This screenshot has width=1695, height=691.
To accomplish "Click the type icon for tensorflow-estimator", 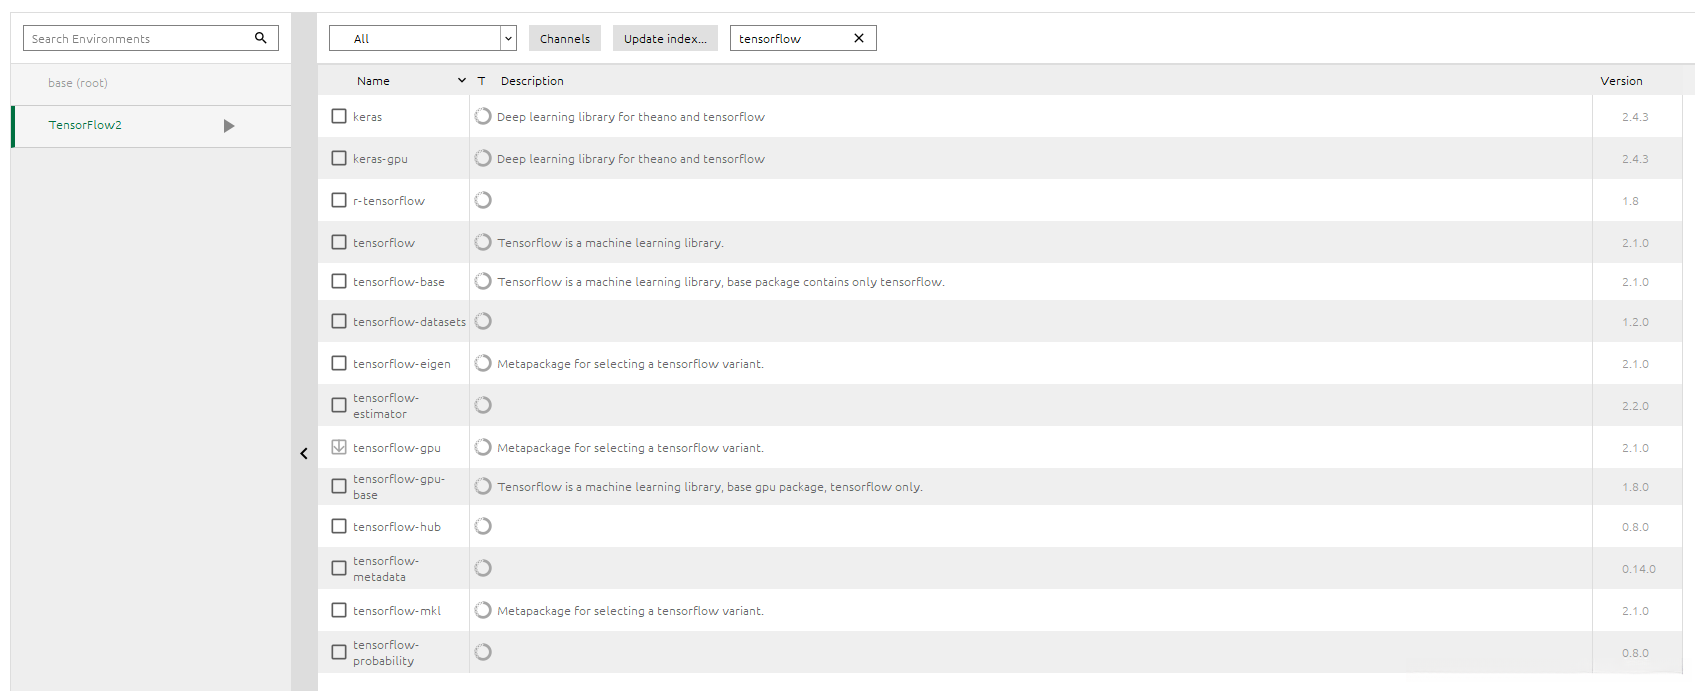I will coord(483,405).
